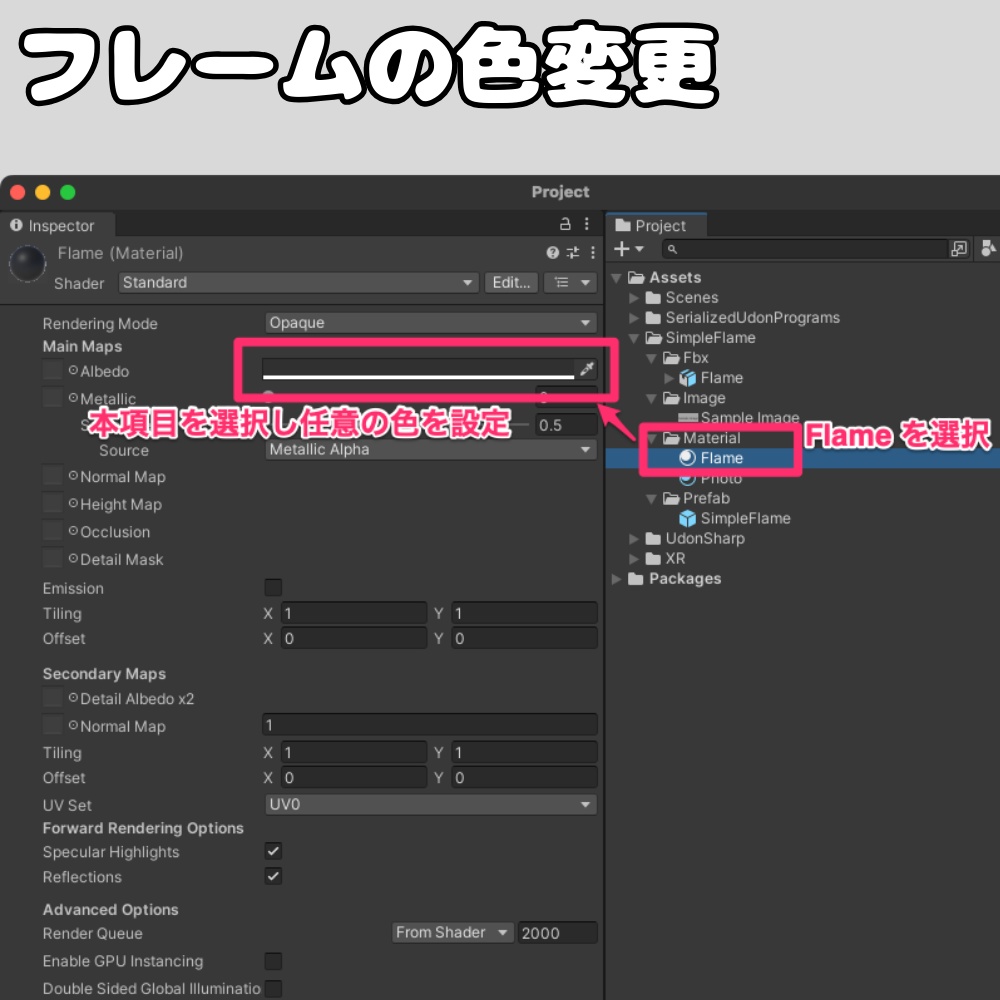This screenshot has height=1000, width=1000.
Task: Select the Flame material icon under Material folder
Action: point(688,458)
